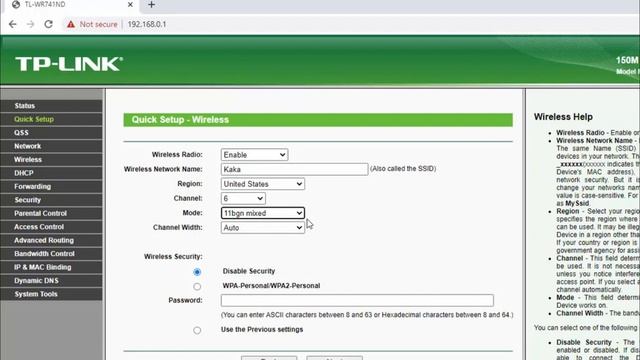This screenshot has height=360, width=640.
Task: Open a new browser tab
Action: pos(151,4)
